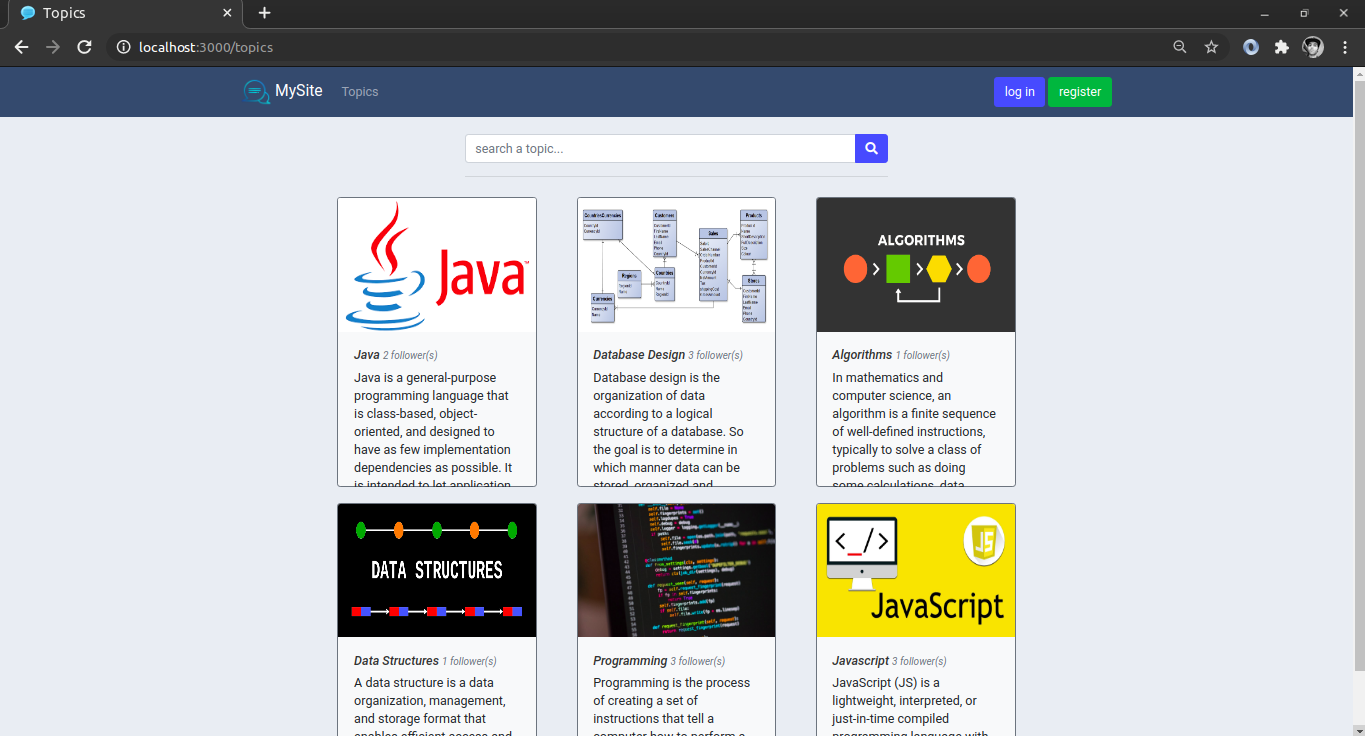Click the page vertical scrollbar thumb
Screen dimensions: 1365x736
(1357, 375)
